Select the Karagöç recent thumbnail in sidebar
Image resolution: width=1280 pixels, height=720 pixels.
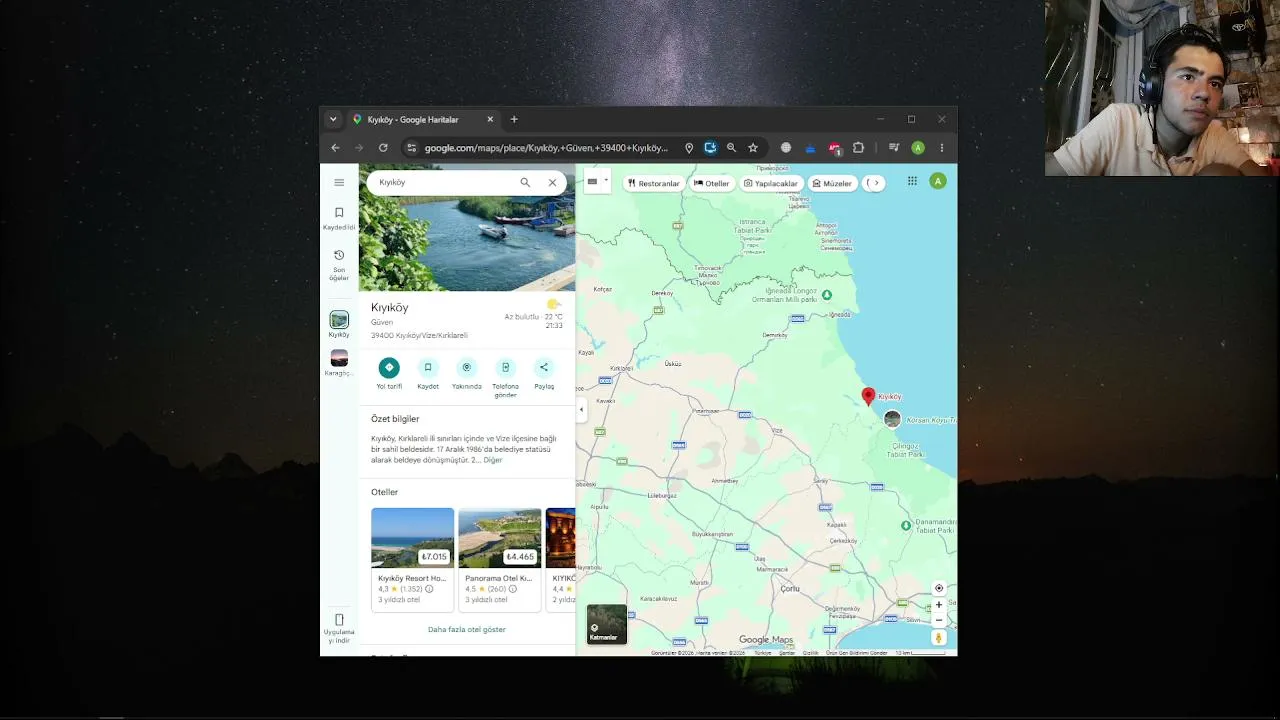coord(339,358)
